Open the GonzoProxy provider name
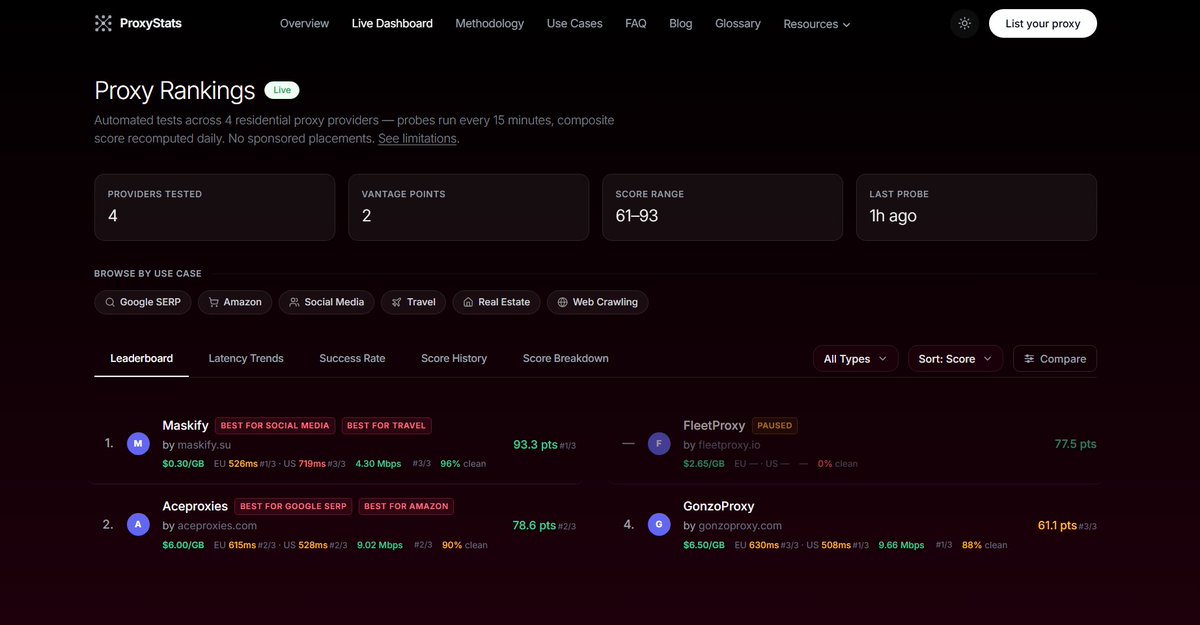The height and width of the screenshot is (625, 1200). (x=719, y=506)
